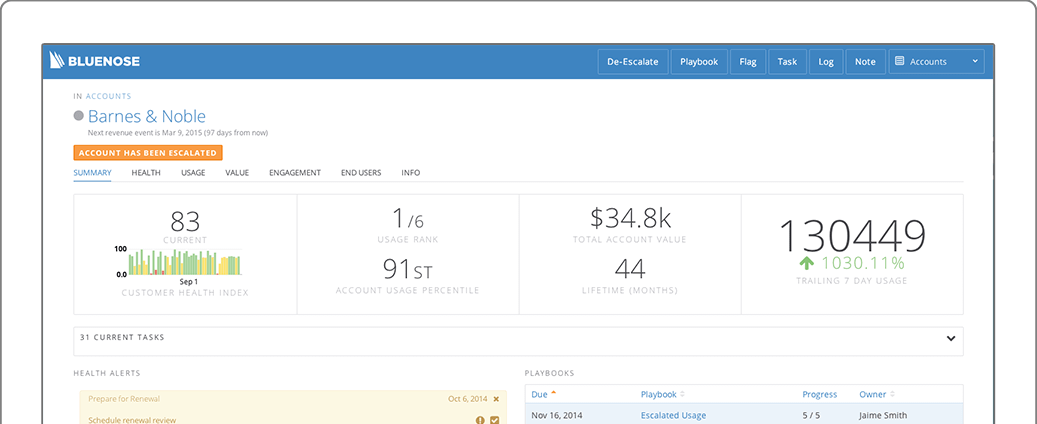Screen dimensions: 1037x424
Task: Click the exclamation icon on Schedule renewal review
Action: coord(480,420)
